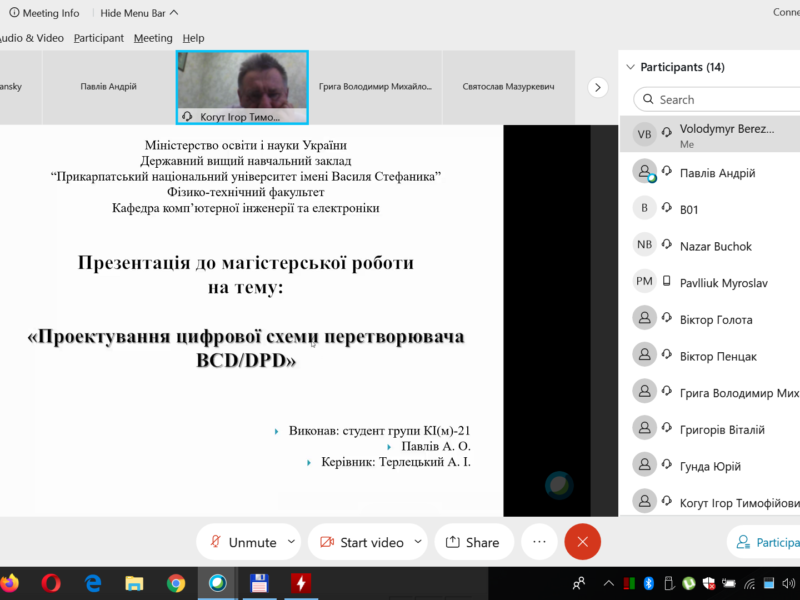
Task: Click Hide Menu Bar
Action: tap(139, 13)
